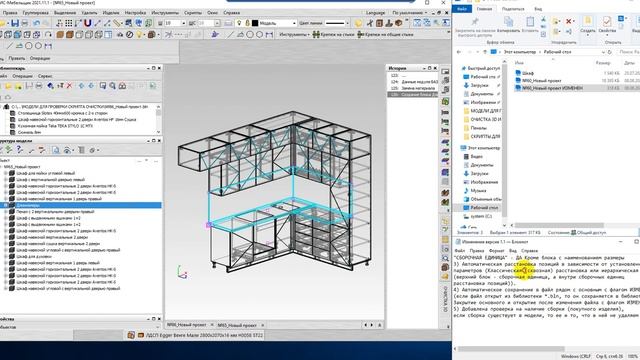
Task: Click the scissors-like tools icon near Цвет линии
Action: pyautogui.click(x=370, y=23)
